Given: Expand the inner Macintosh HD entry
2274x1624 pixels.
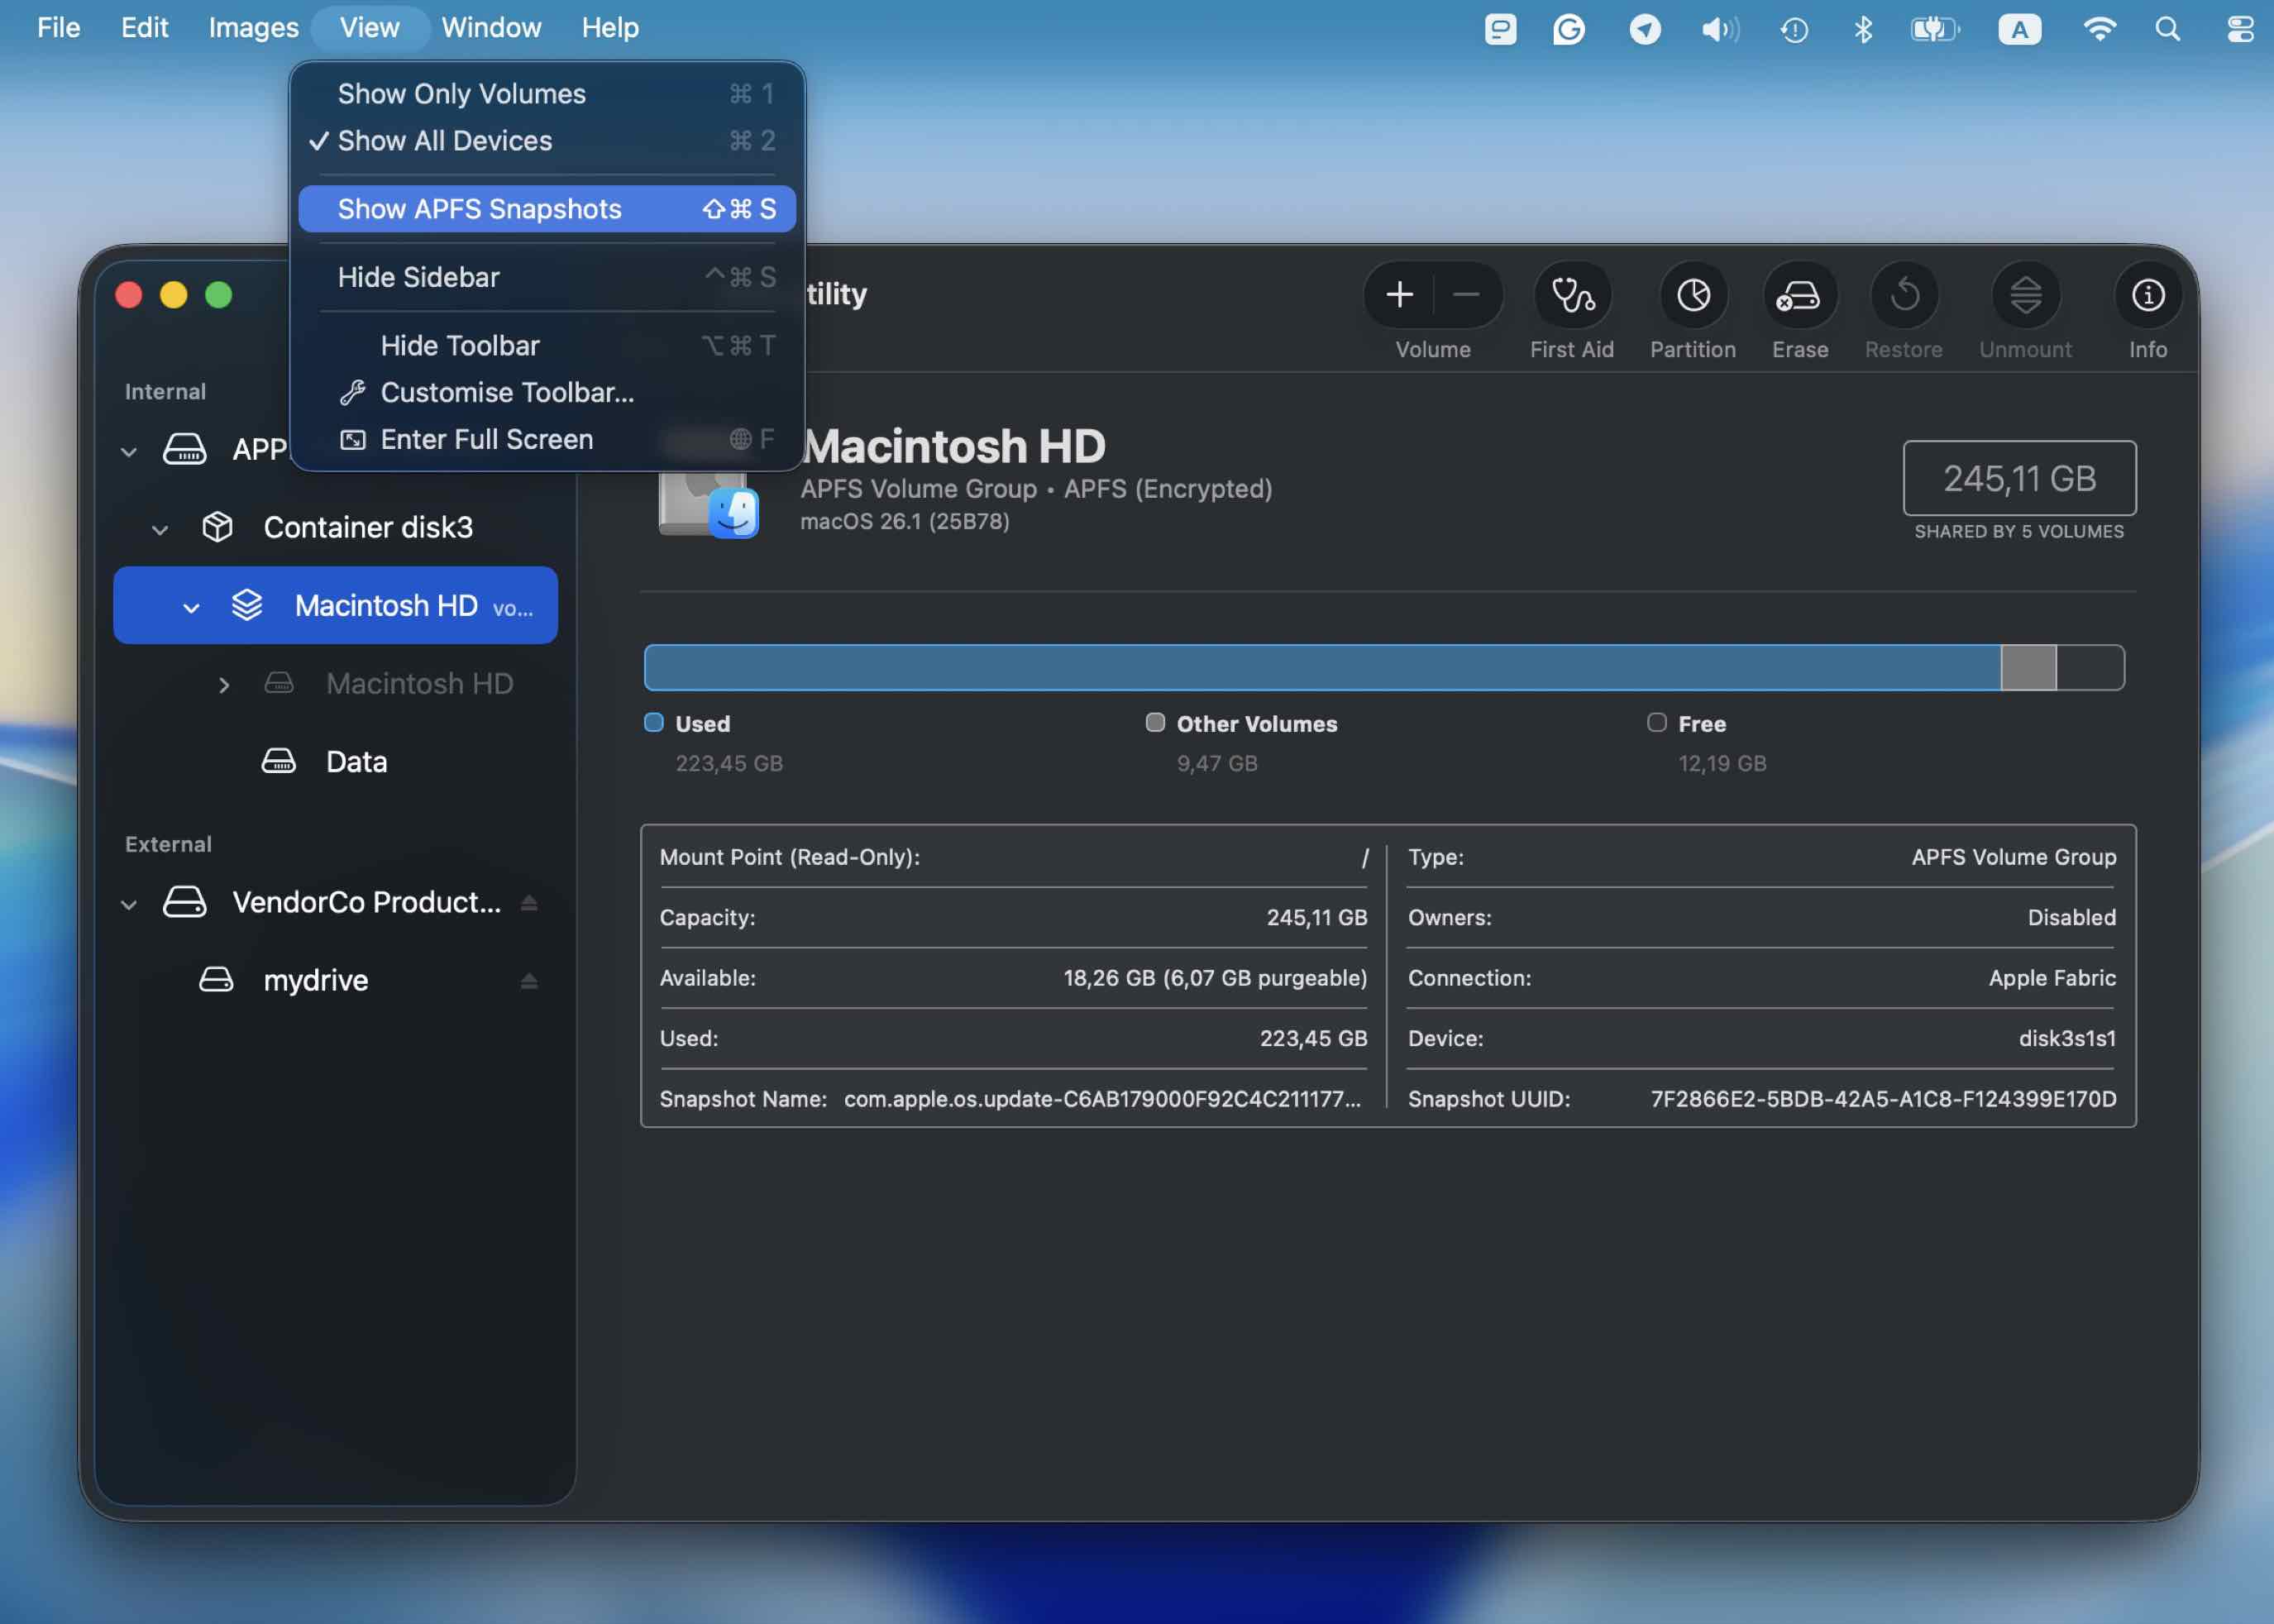Looking at the screenshot, I should tap(224, 684).
